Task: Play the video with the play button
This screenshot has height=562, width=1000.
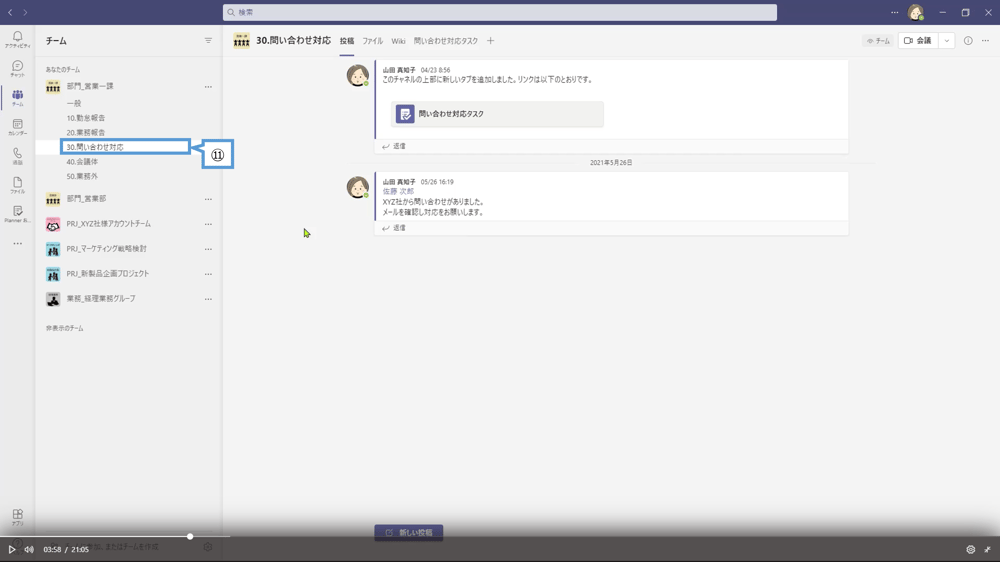Action: [x=11, y=549]
